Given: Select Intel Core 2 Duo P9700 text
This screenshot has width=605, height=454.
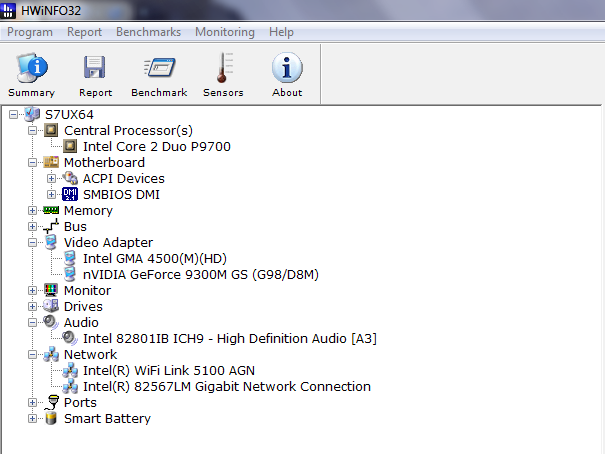Looking at the screenshot, I should [x=157, y=147].
